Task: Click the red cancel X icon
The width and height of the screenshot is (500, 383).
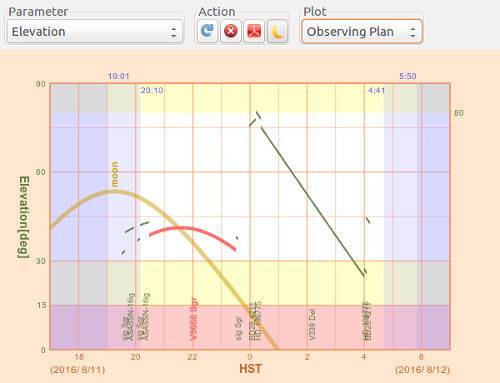Action: [230, 31]
